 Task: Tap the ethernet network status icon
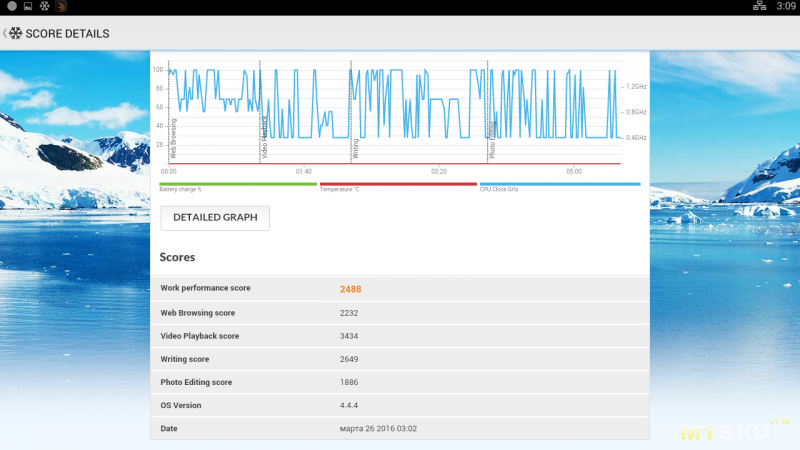tap(759, 6)
